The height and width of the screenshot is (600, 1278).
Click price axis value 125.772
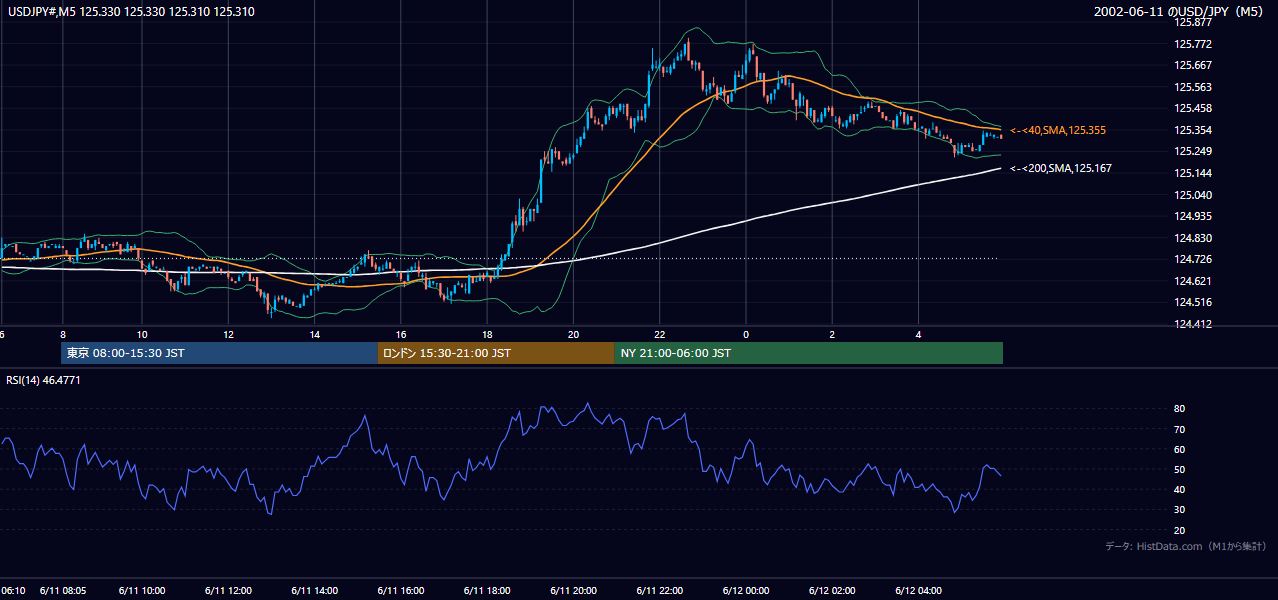click(1194, 44)
